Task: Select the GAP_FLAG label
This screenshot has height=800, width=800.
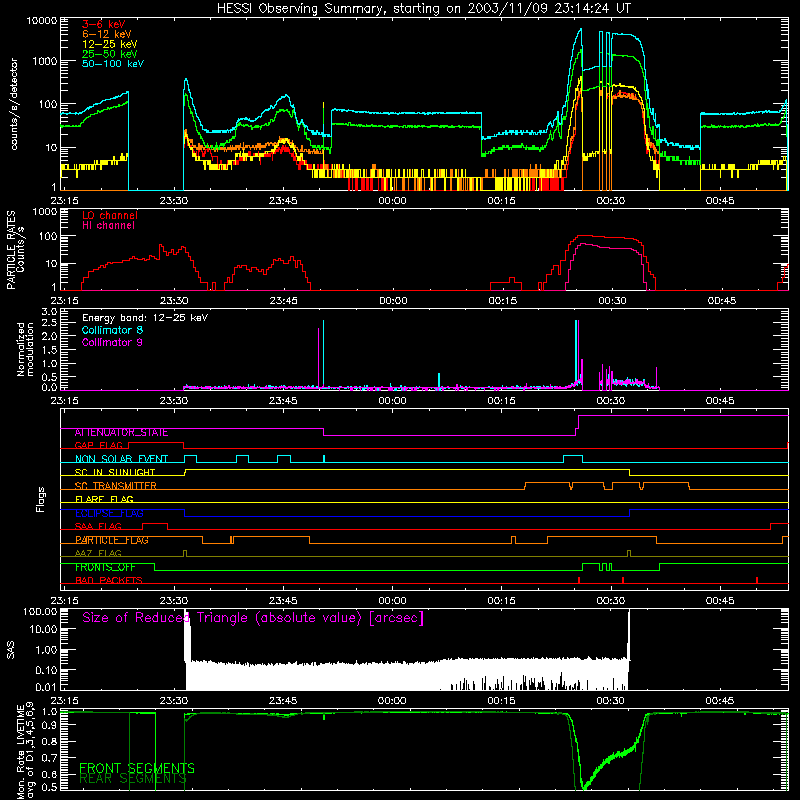Action: point(98,446)
